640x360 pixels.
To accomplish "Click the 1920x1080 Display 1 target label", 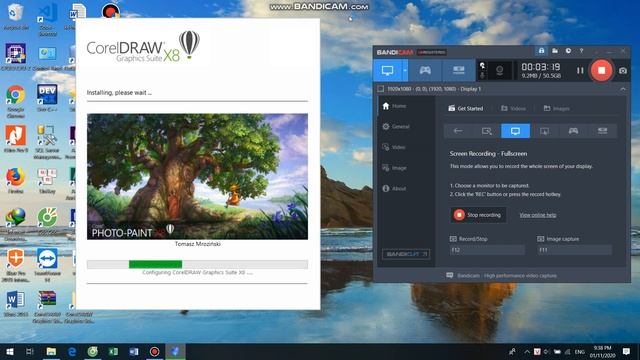I will pyautogui.click(x=434, y=89).
